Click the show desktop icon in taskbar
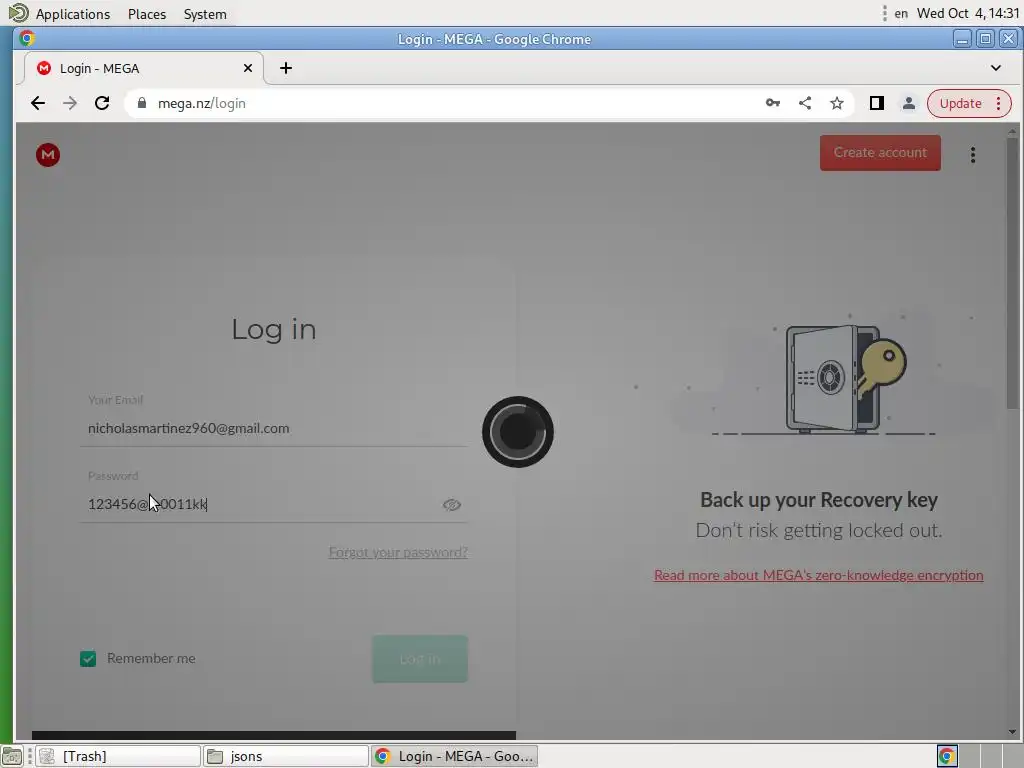Viewport: 1024px width, 768px height. coord(11,756)
